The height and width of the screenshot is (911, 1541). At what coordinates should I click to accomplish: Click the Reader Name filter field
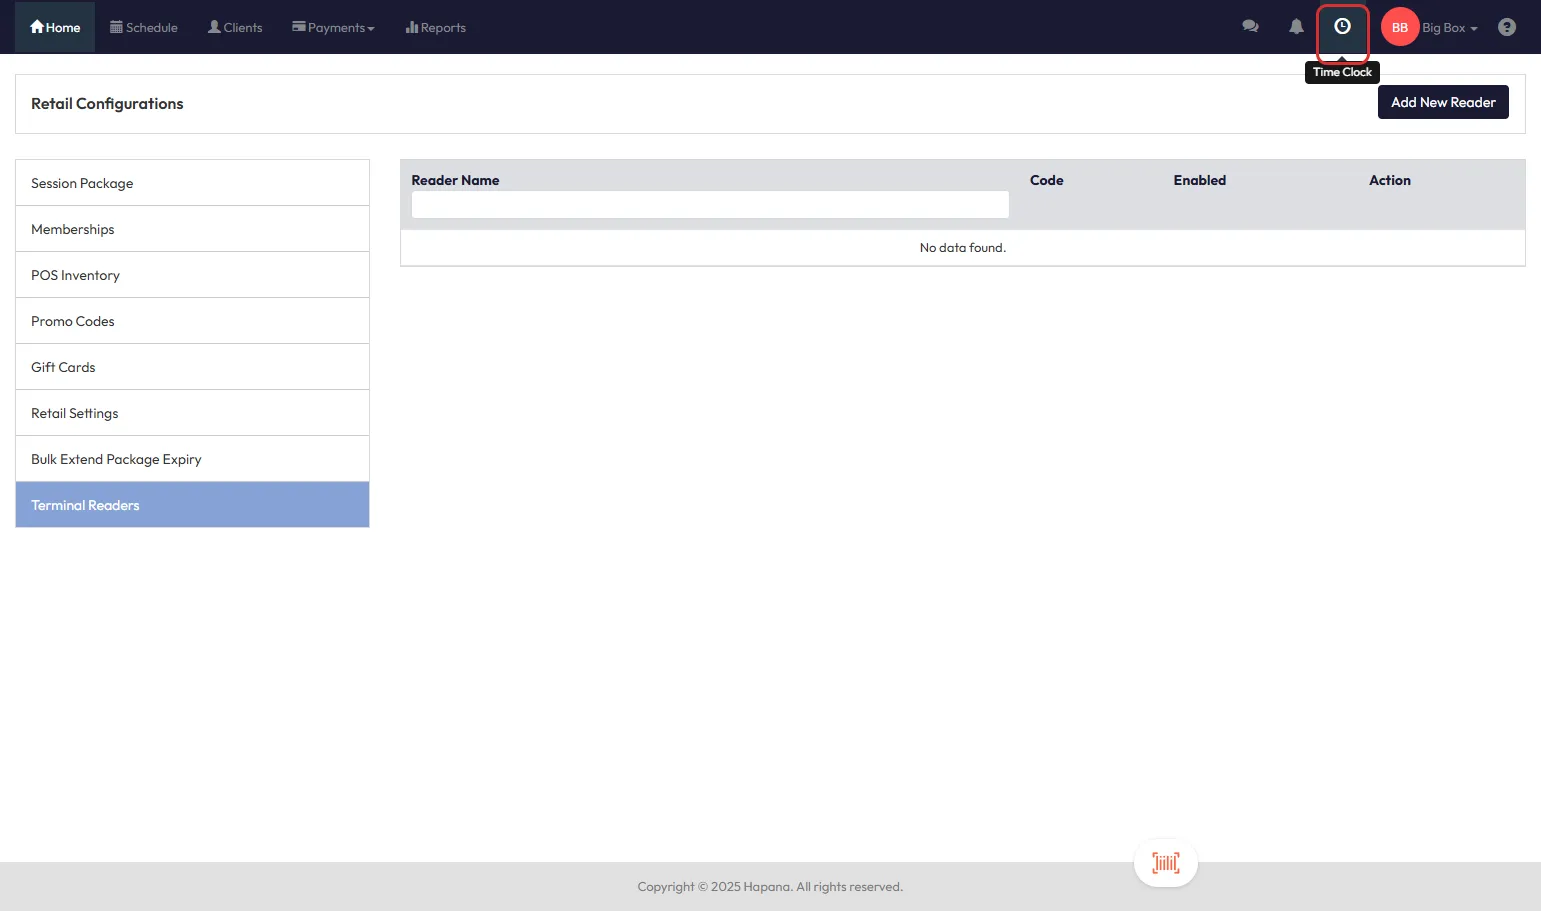pyautogui.click(x=710, y=205)
